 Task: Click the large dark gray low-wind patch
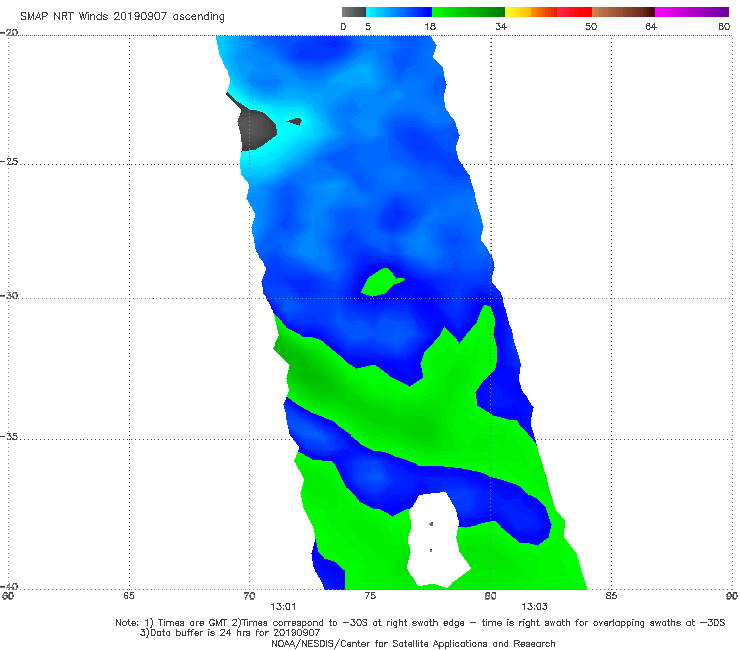pyautogui.click(x=256, y=130)
